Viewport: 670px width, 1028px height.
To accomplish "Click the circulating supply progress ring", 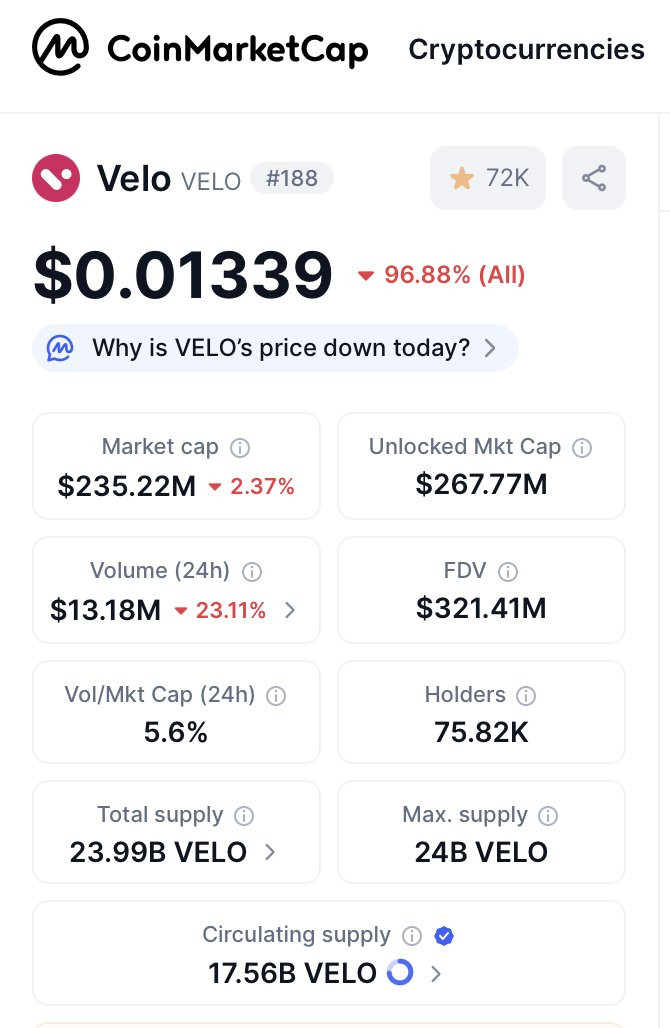I will click(400, 972).
